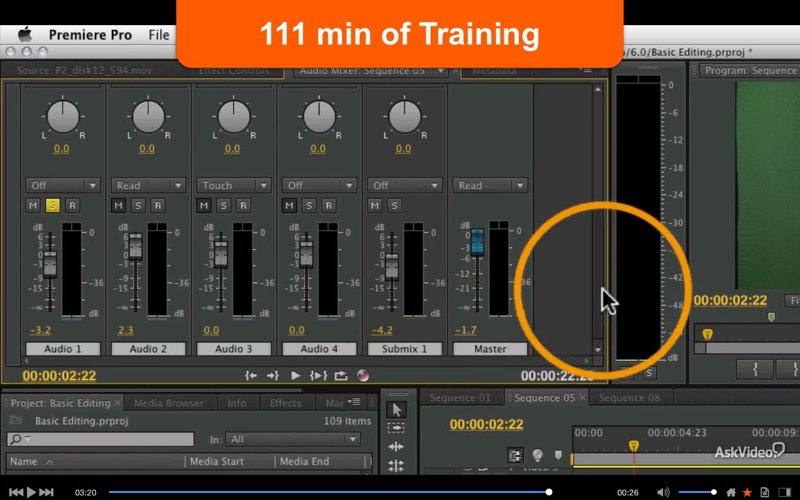800x500 pixels.
Task: Click the blue Master volume fader handle
Action: [x=478, y=242]
